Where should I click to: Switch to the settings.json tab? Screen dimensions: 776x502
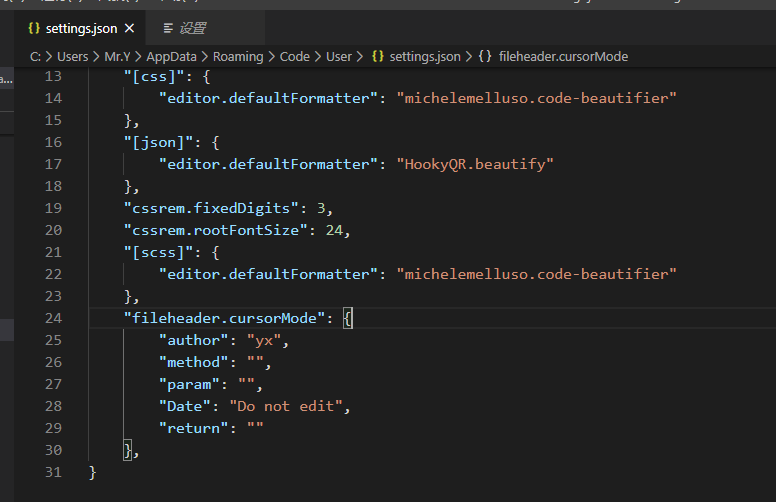point(82,29)
